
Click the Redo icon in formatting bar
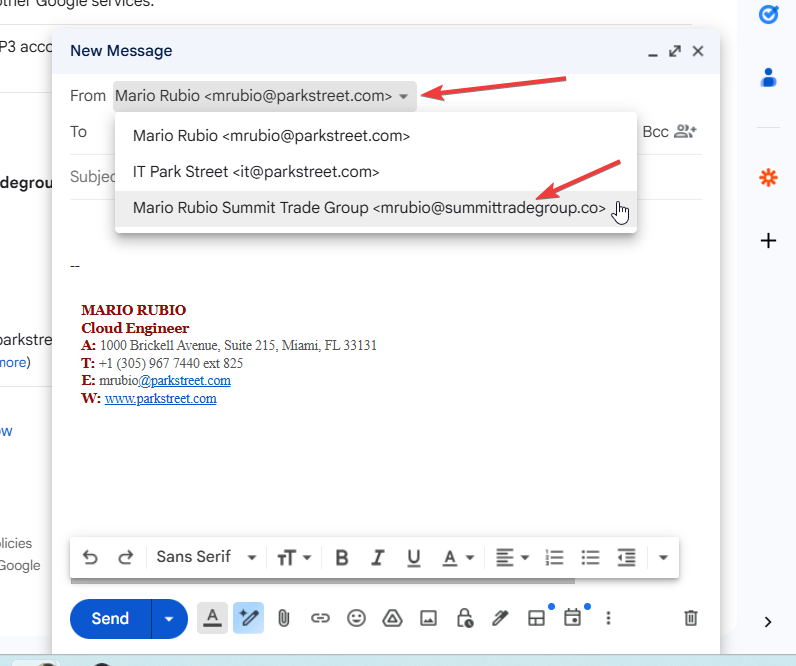(125, 557)
